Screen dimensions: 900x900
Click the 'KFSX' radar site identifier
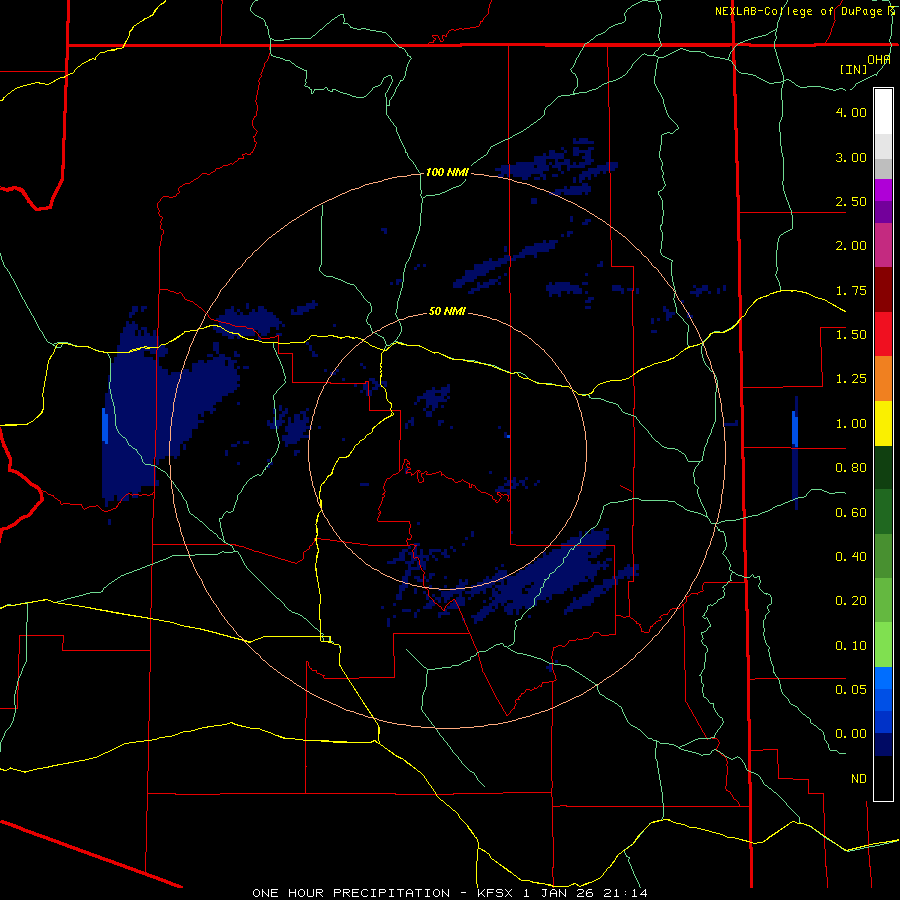[496, 893]
